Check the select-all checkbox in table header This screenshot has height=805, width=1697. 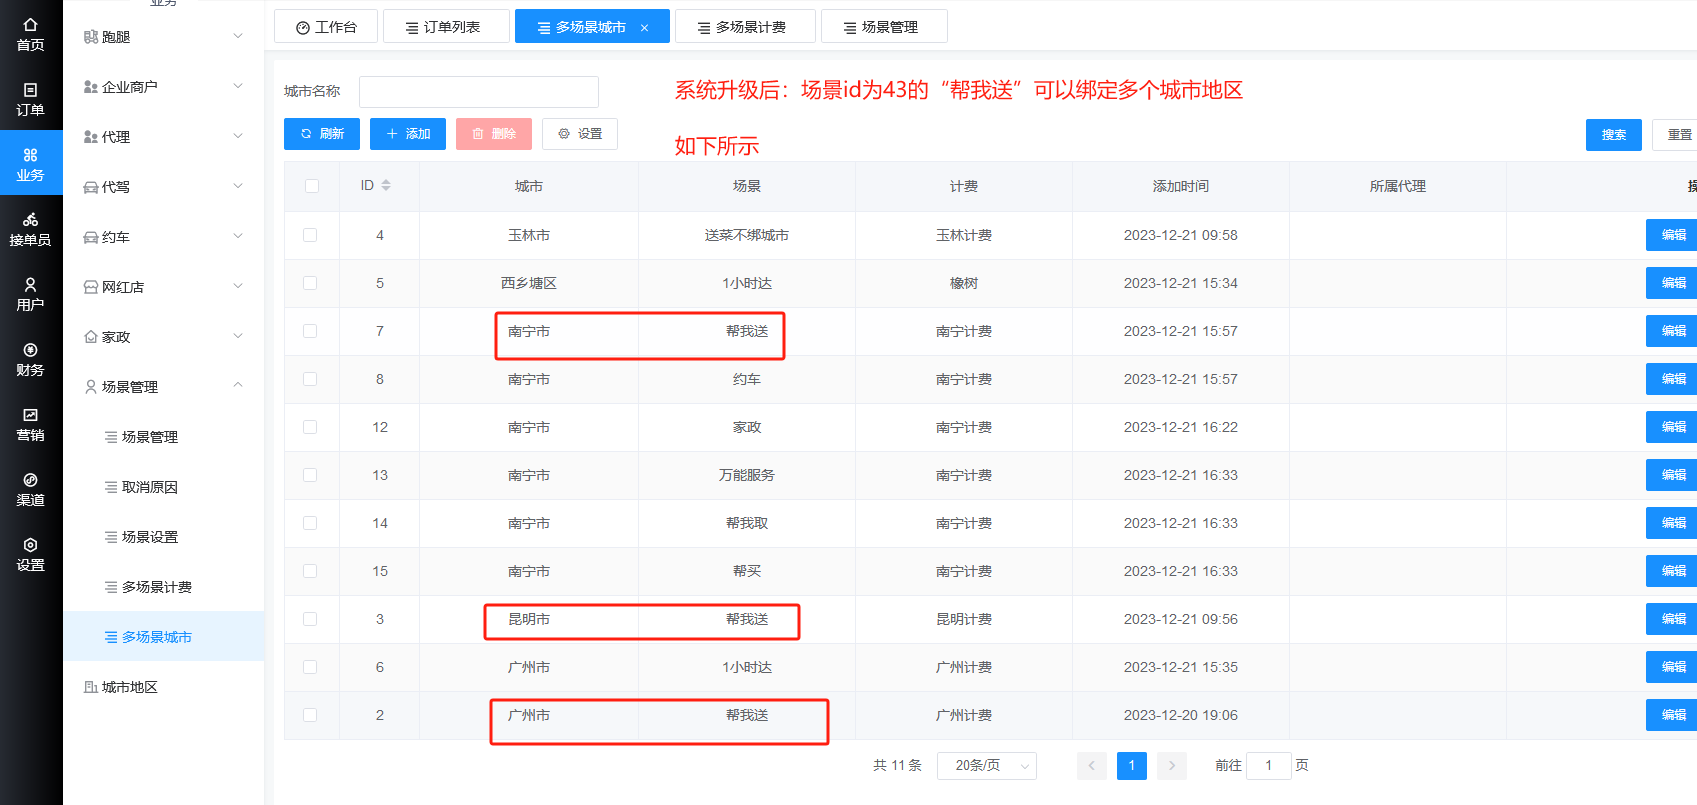click(312, 186)
